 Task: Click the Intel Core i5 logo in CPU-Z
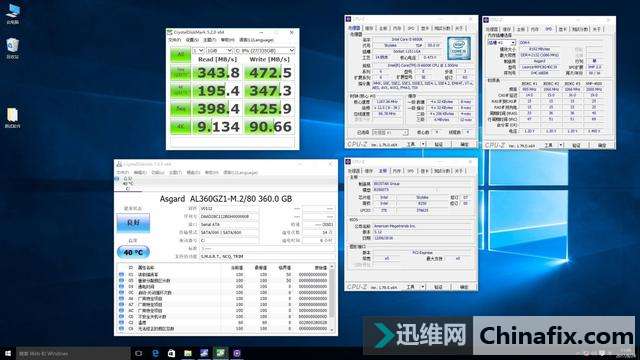click(459, 48)
